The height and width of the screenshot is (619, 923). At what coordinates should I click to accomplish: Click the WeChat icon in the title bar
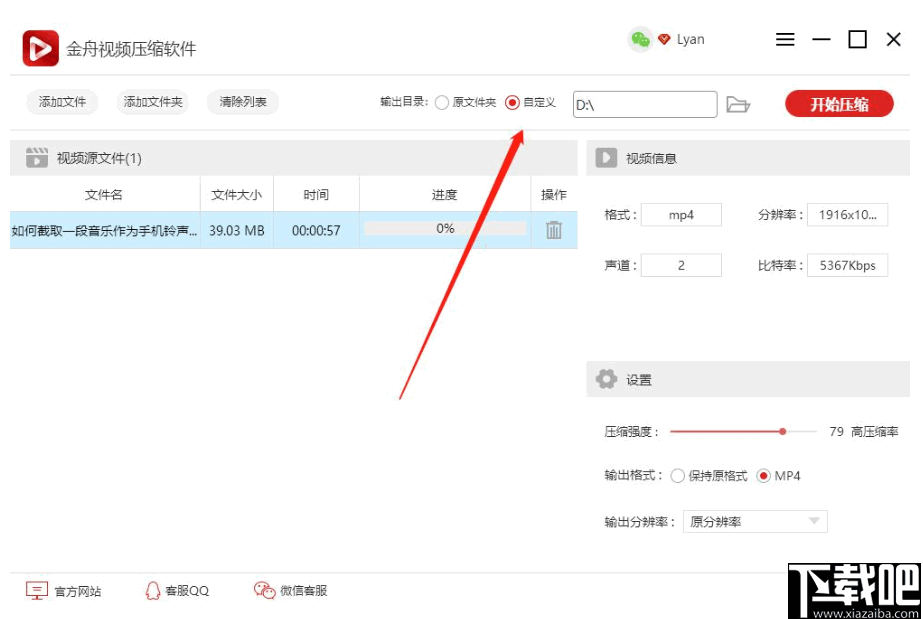(639, 39)
